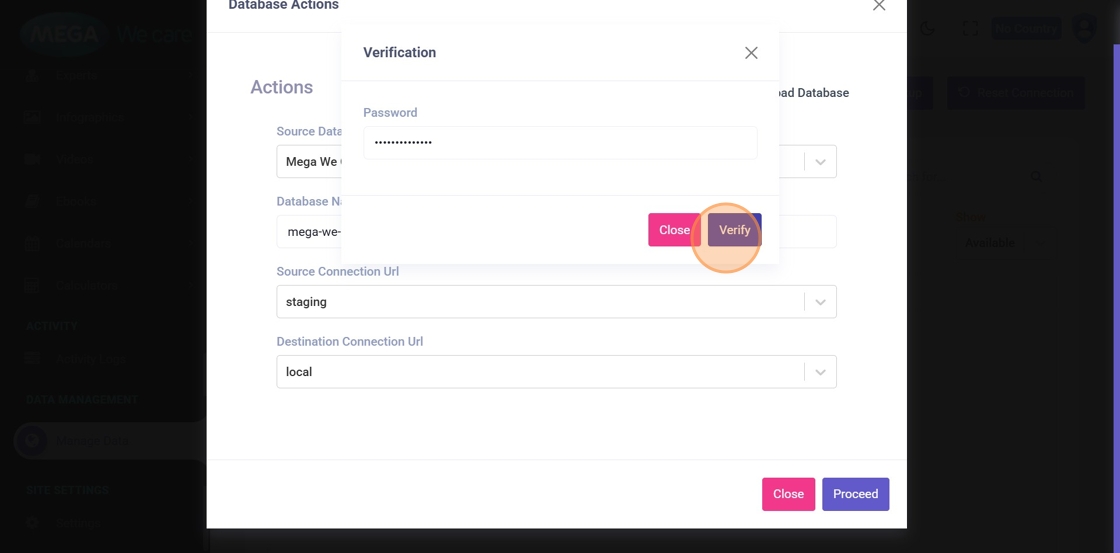Open the Source Connection Url dropdown
The height and width of the screenshot is (553, 1120).
tap(556, 302)
